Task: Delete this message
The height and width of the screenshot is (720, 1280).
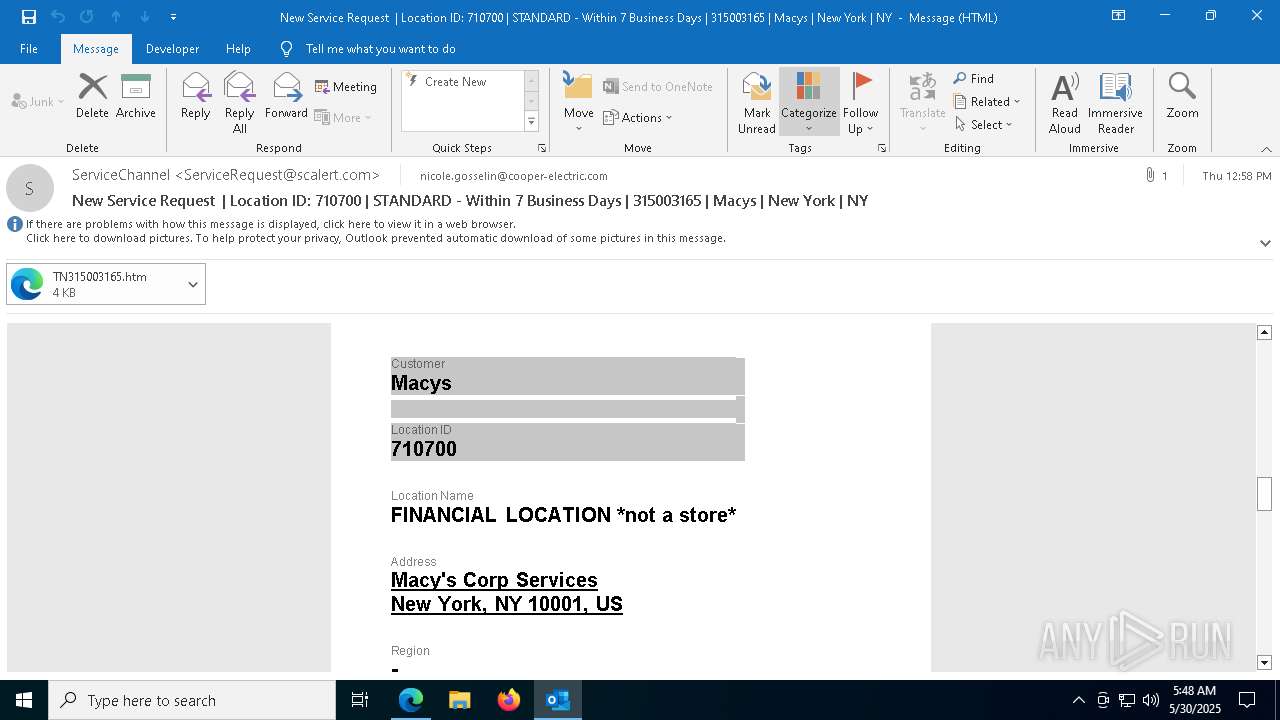Action: pos(92,96)
